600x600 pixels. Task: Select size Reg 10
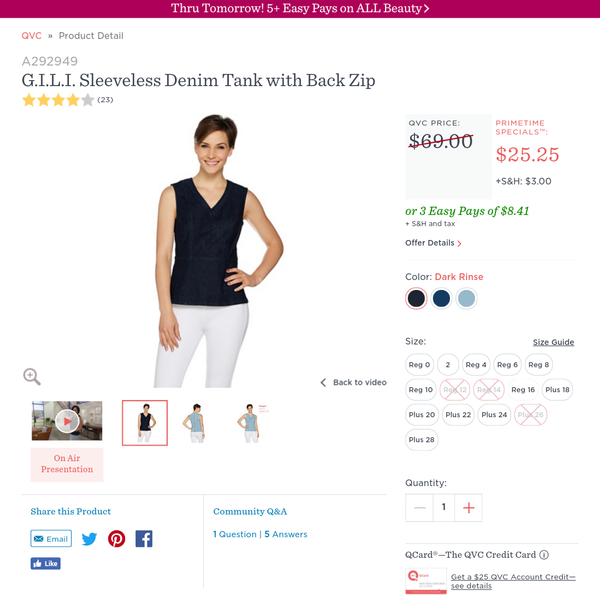pos(420,390)
